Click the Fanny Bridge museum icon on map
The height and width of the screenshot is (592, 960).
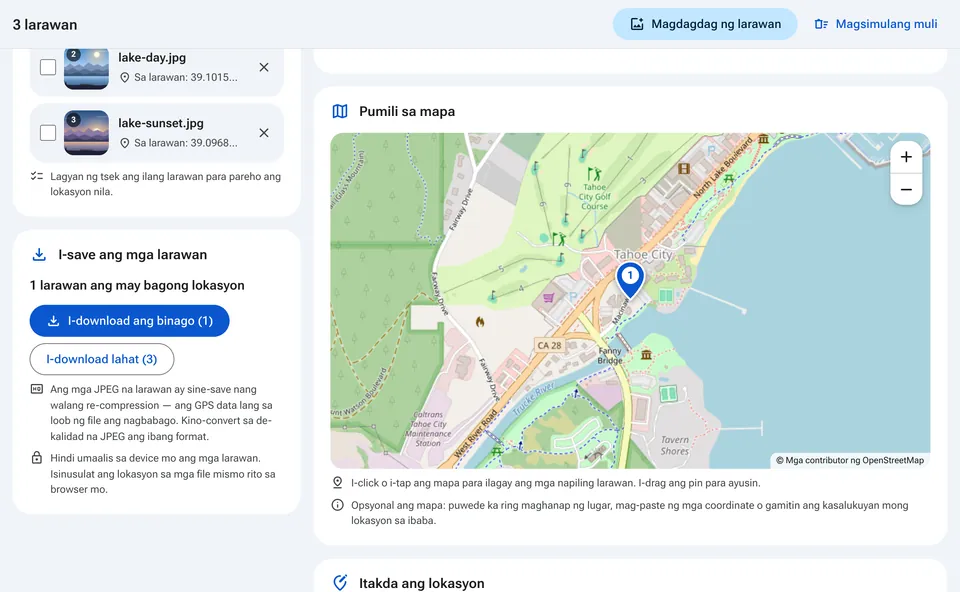coord(646,354)
